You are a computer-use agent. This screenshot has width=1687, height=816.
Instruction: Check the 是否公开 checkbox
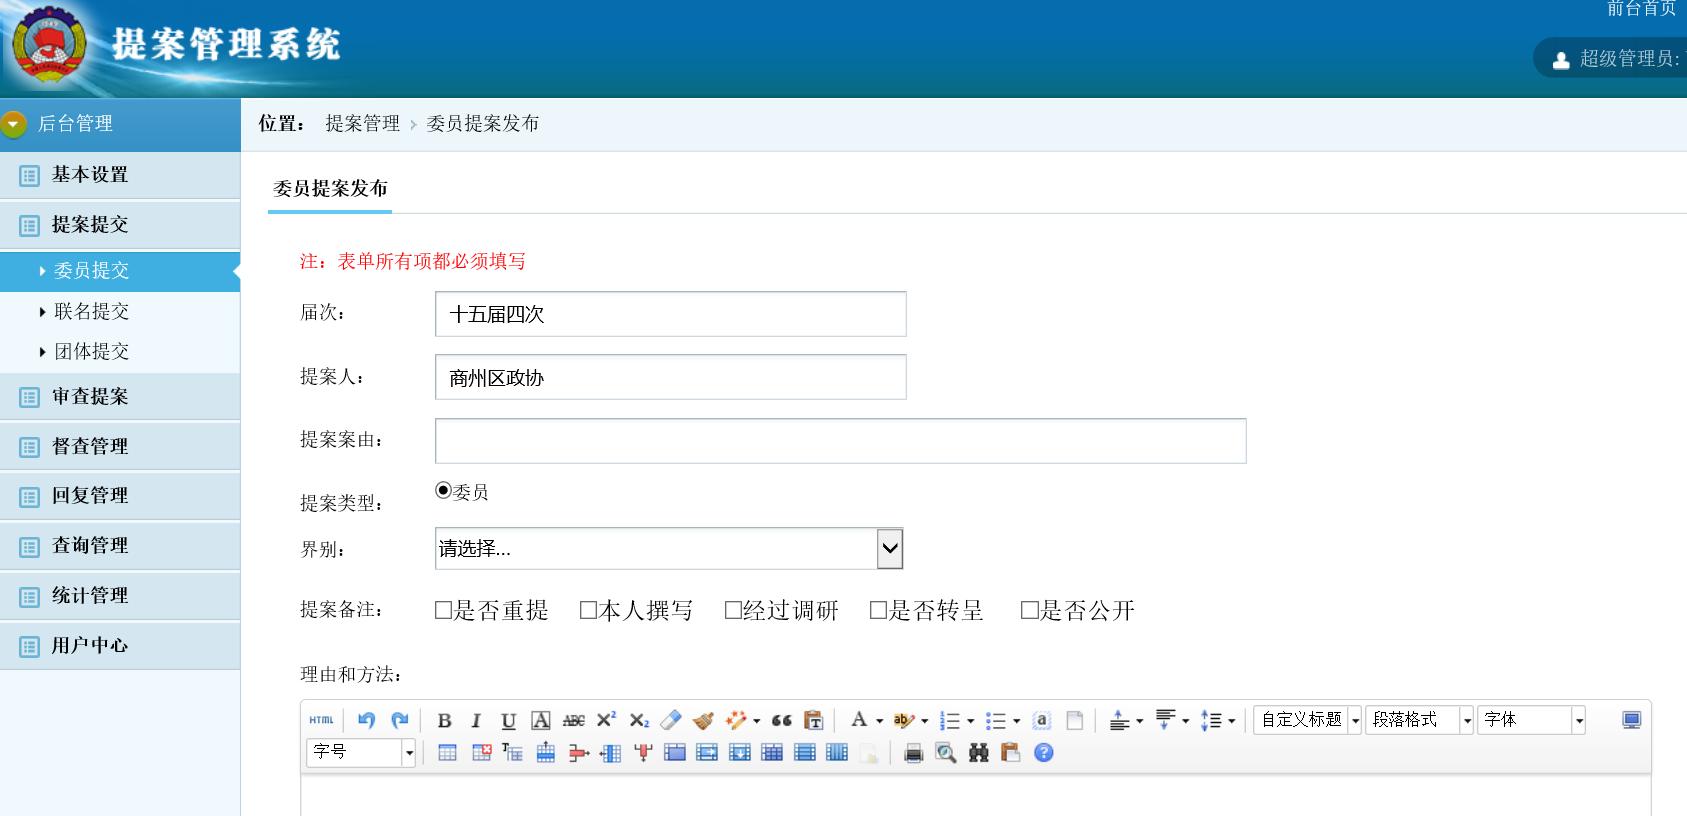pos(1030,610)
